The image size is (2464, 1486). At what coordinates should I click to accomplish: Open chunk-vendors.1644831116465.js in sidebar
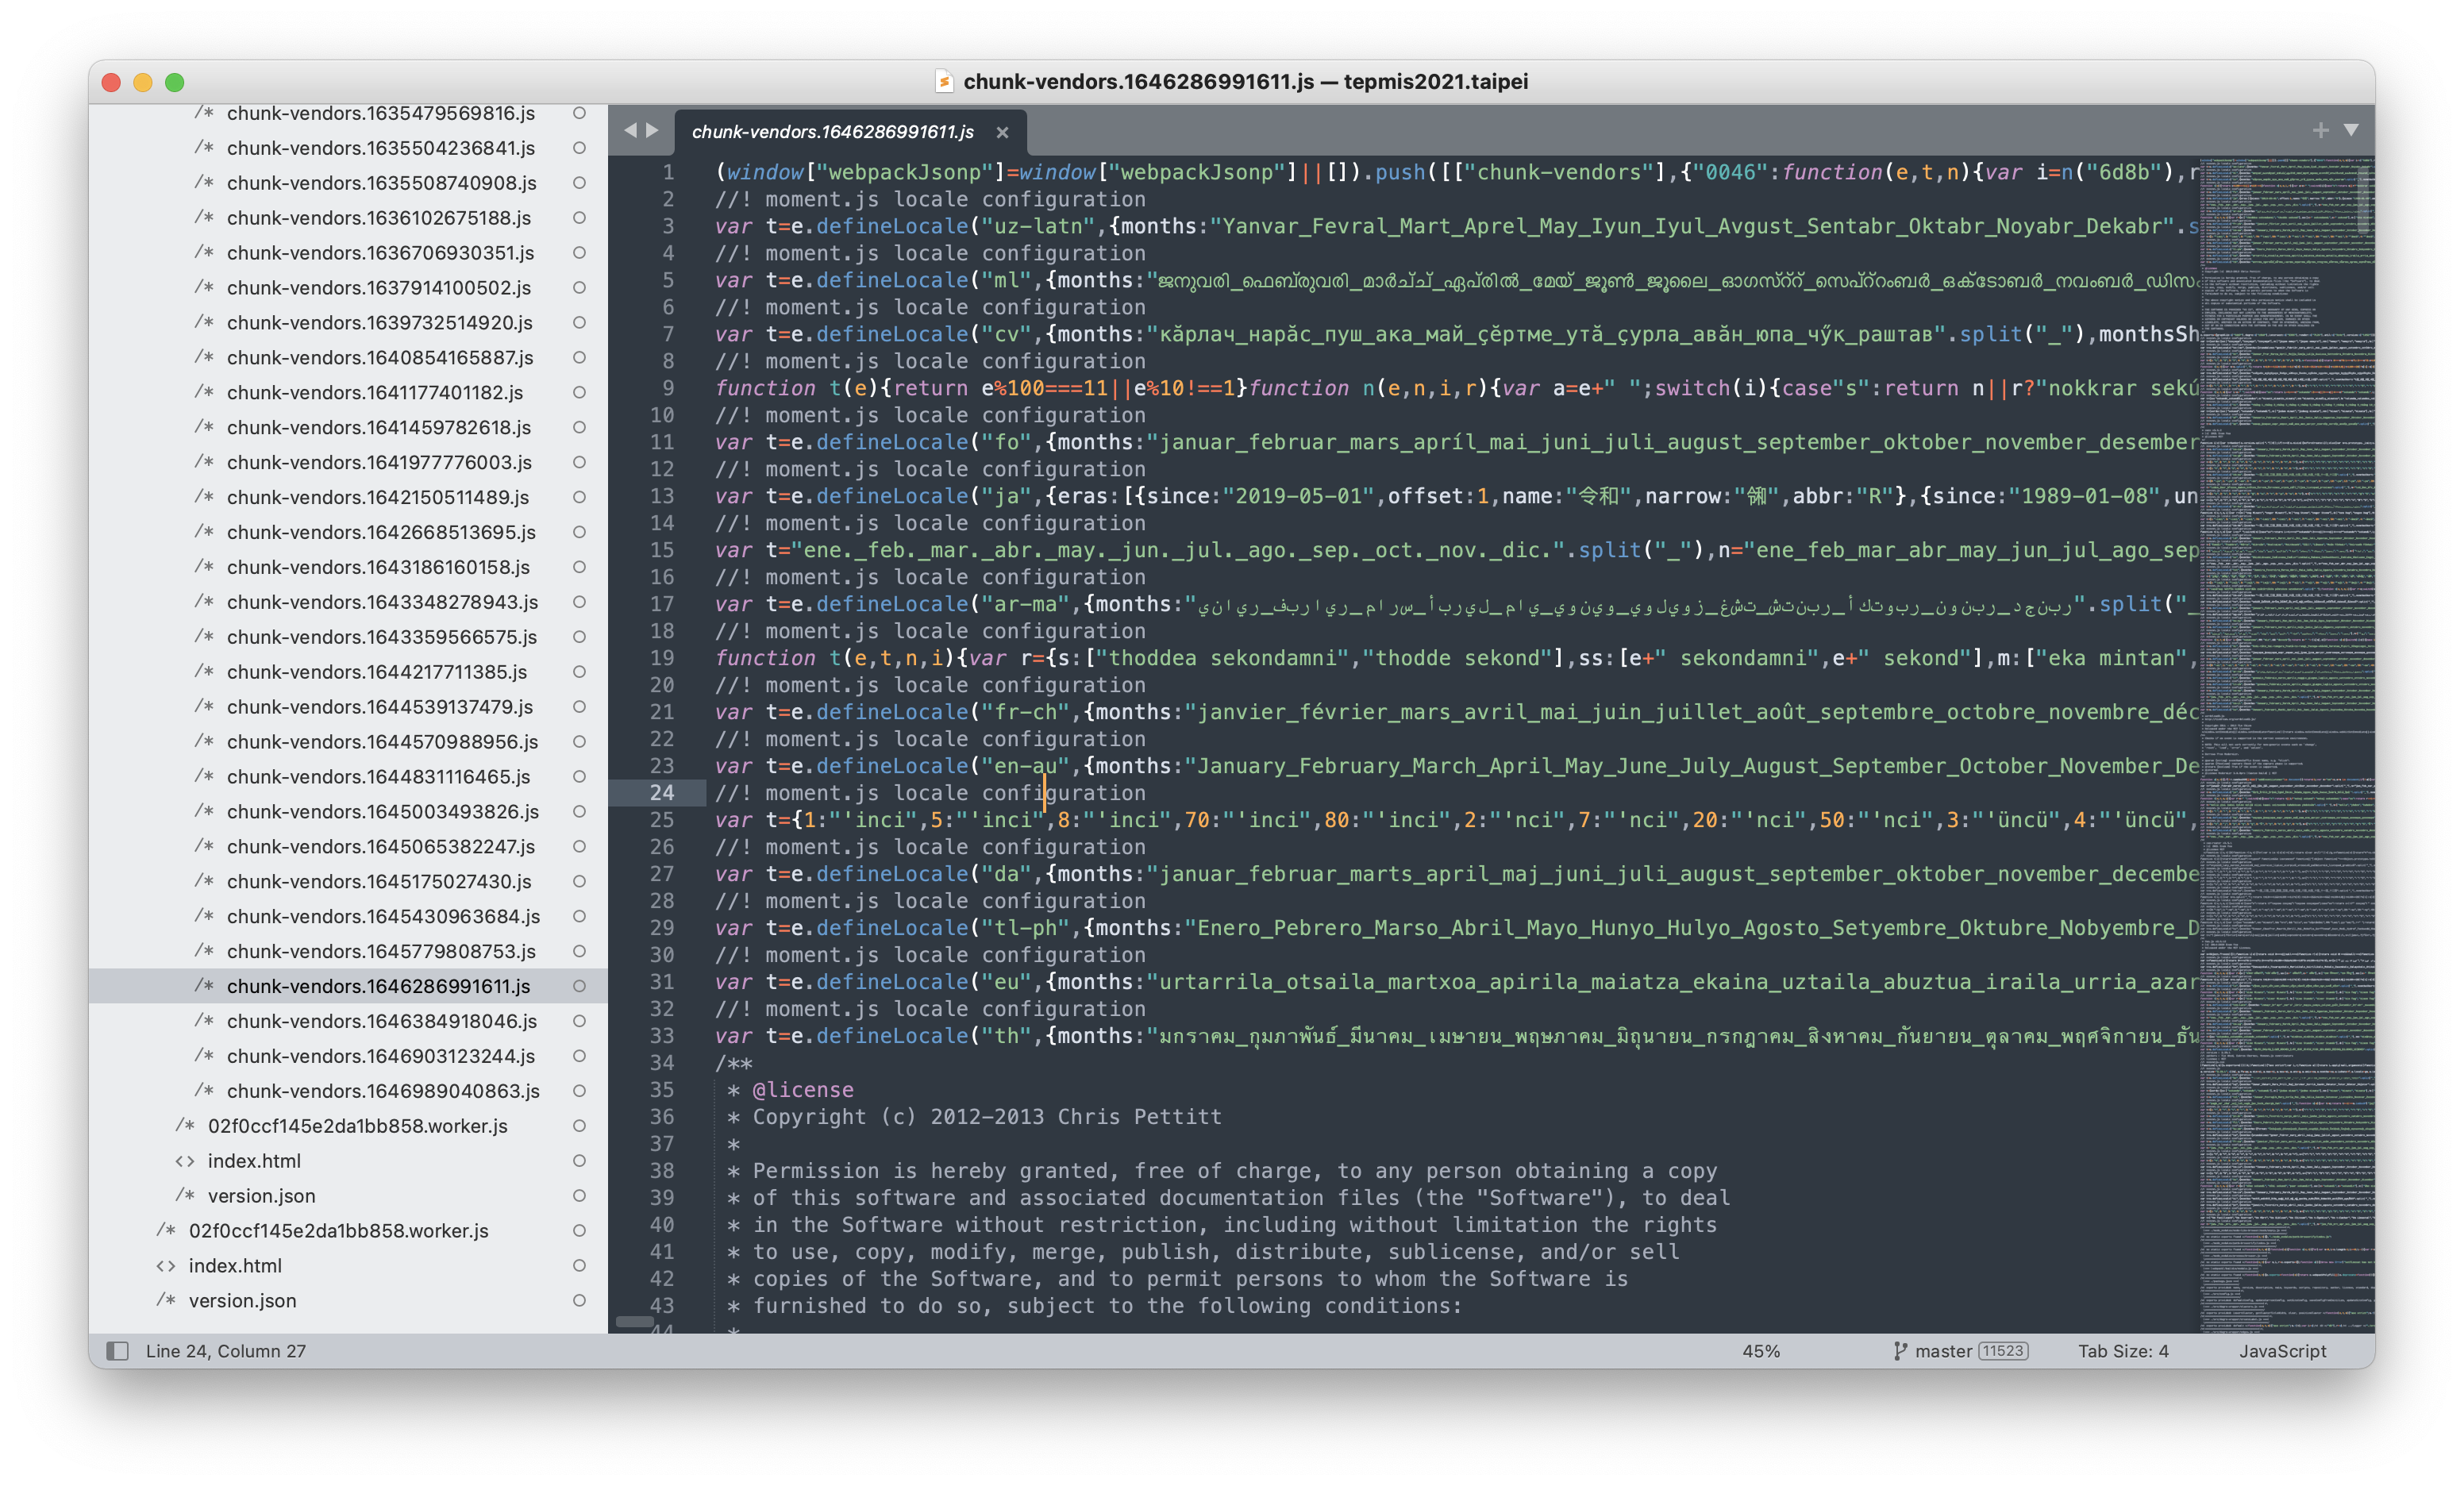point(378,777)
